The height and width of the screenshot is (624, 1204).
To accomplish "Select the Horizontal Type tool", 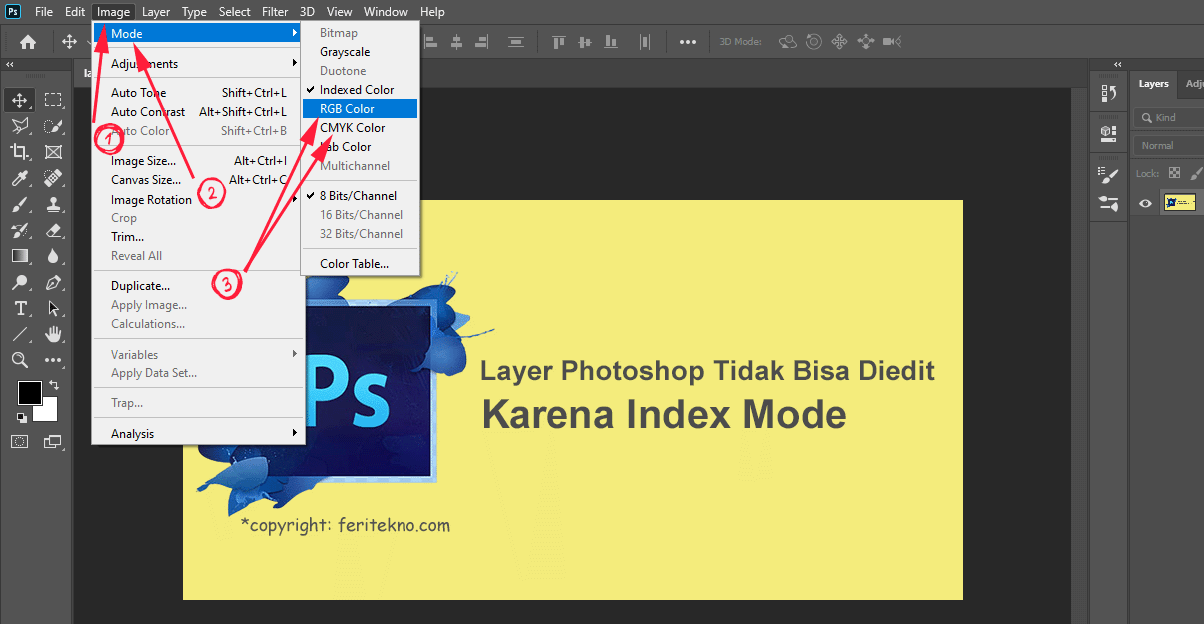I will [19, 308].
